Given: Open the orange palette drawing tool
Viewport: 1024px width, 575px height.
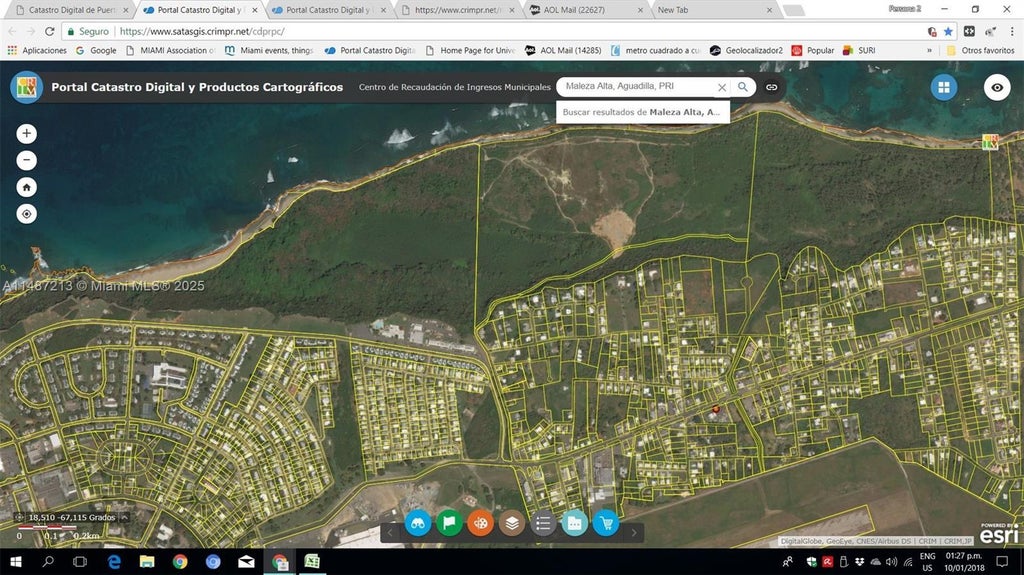Looking at the screenshot, I should [x=481, y=522].
